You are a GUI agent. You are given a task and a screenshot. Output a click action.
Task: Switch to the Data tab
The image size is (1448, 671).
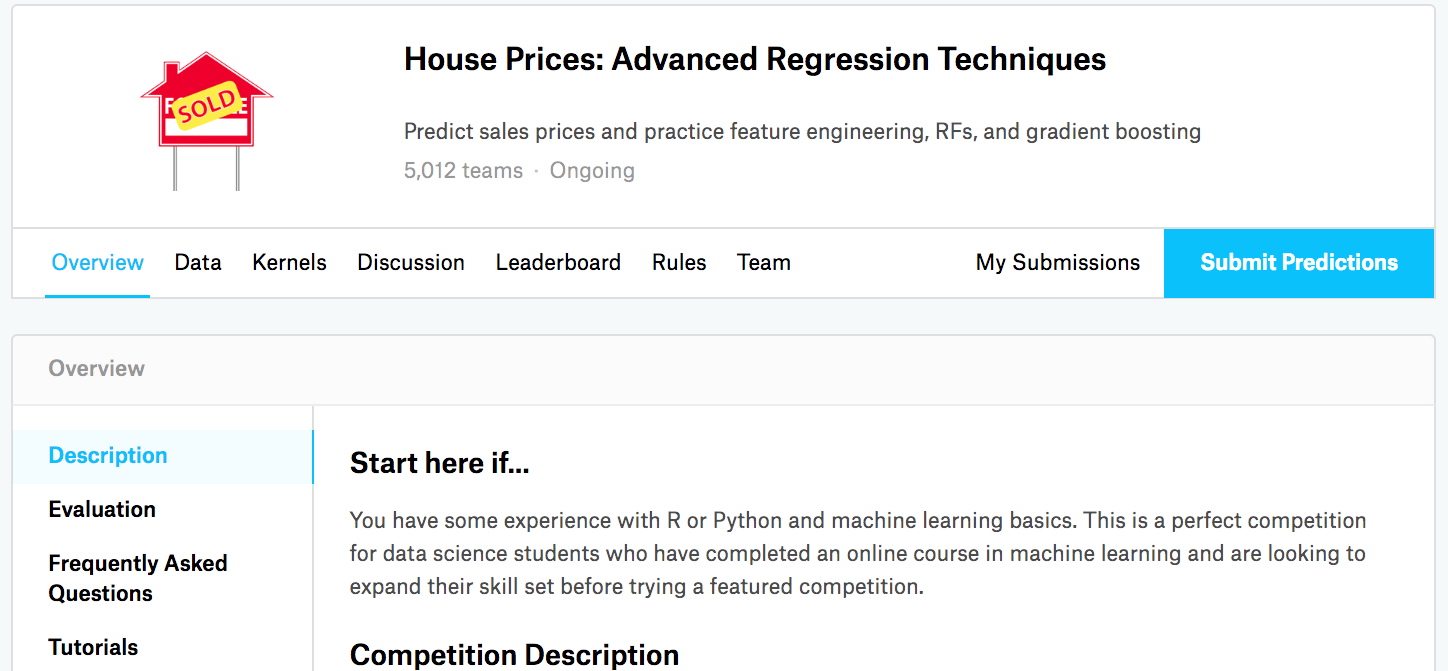pos(198,263)
